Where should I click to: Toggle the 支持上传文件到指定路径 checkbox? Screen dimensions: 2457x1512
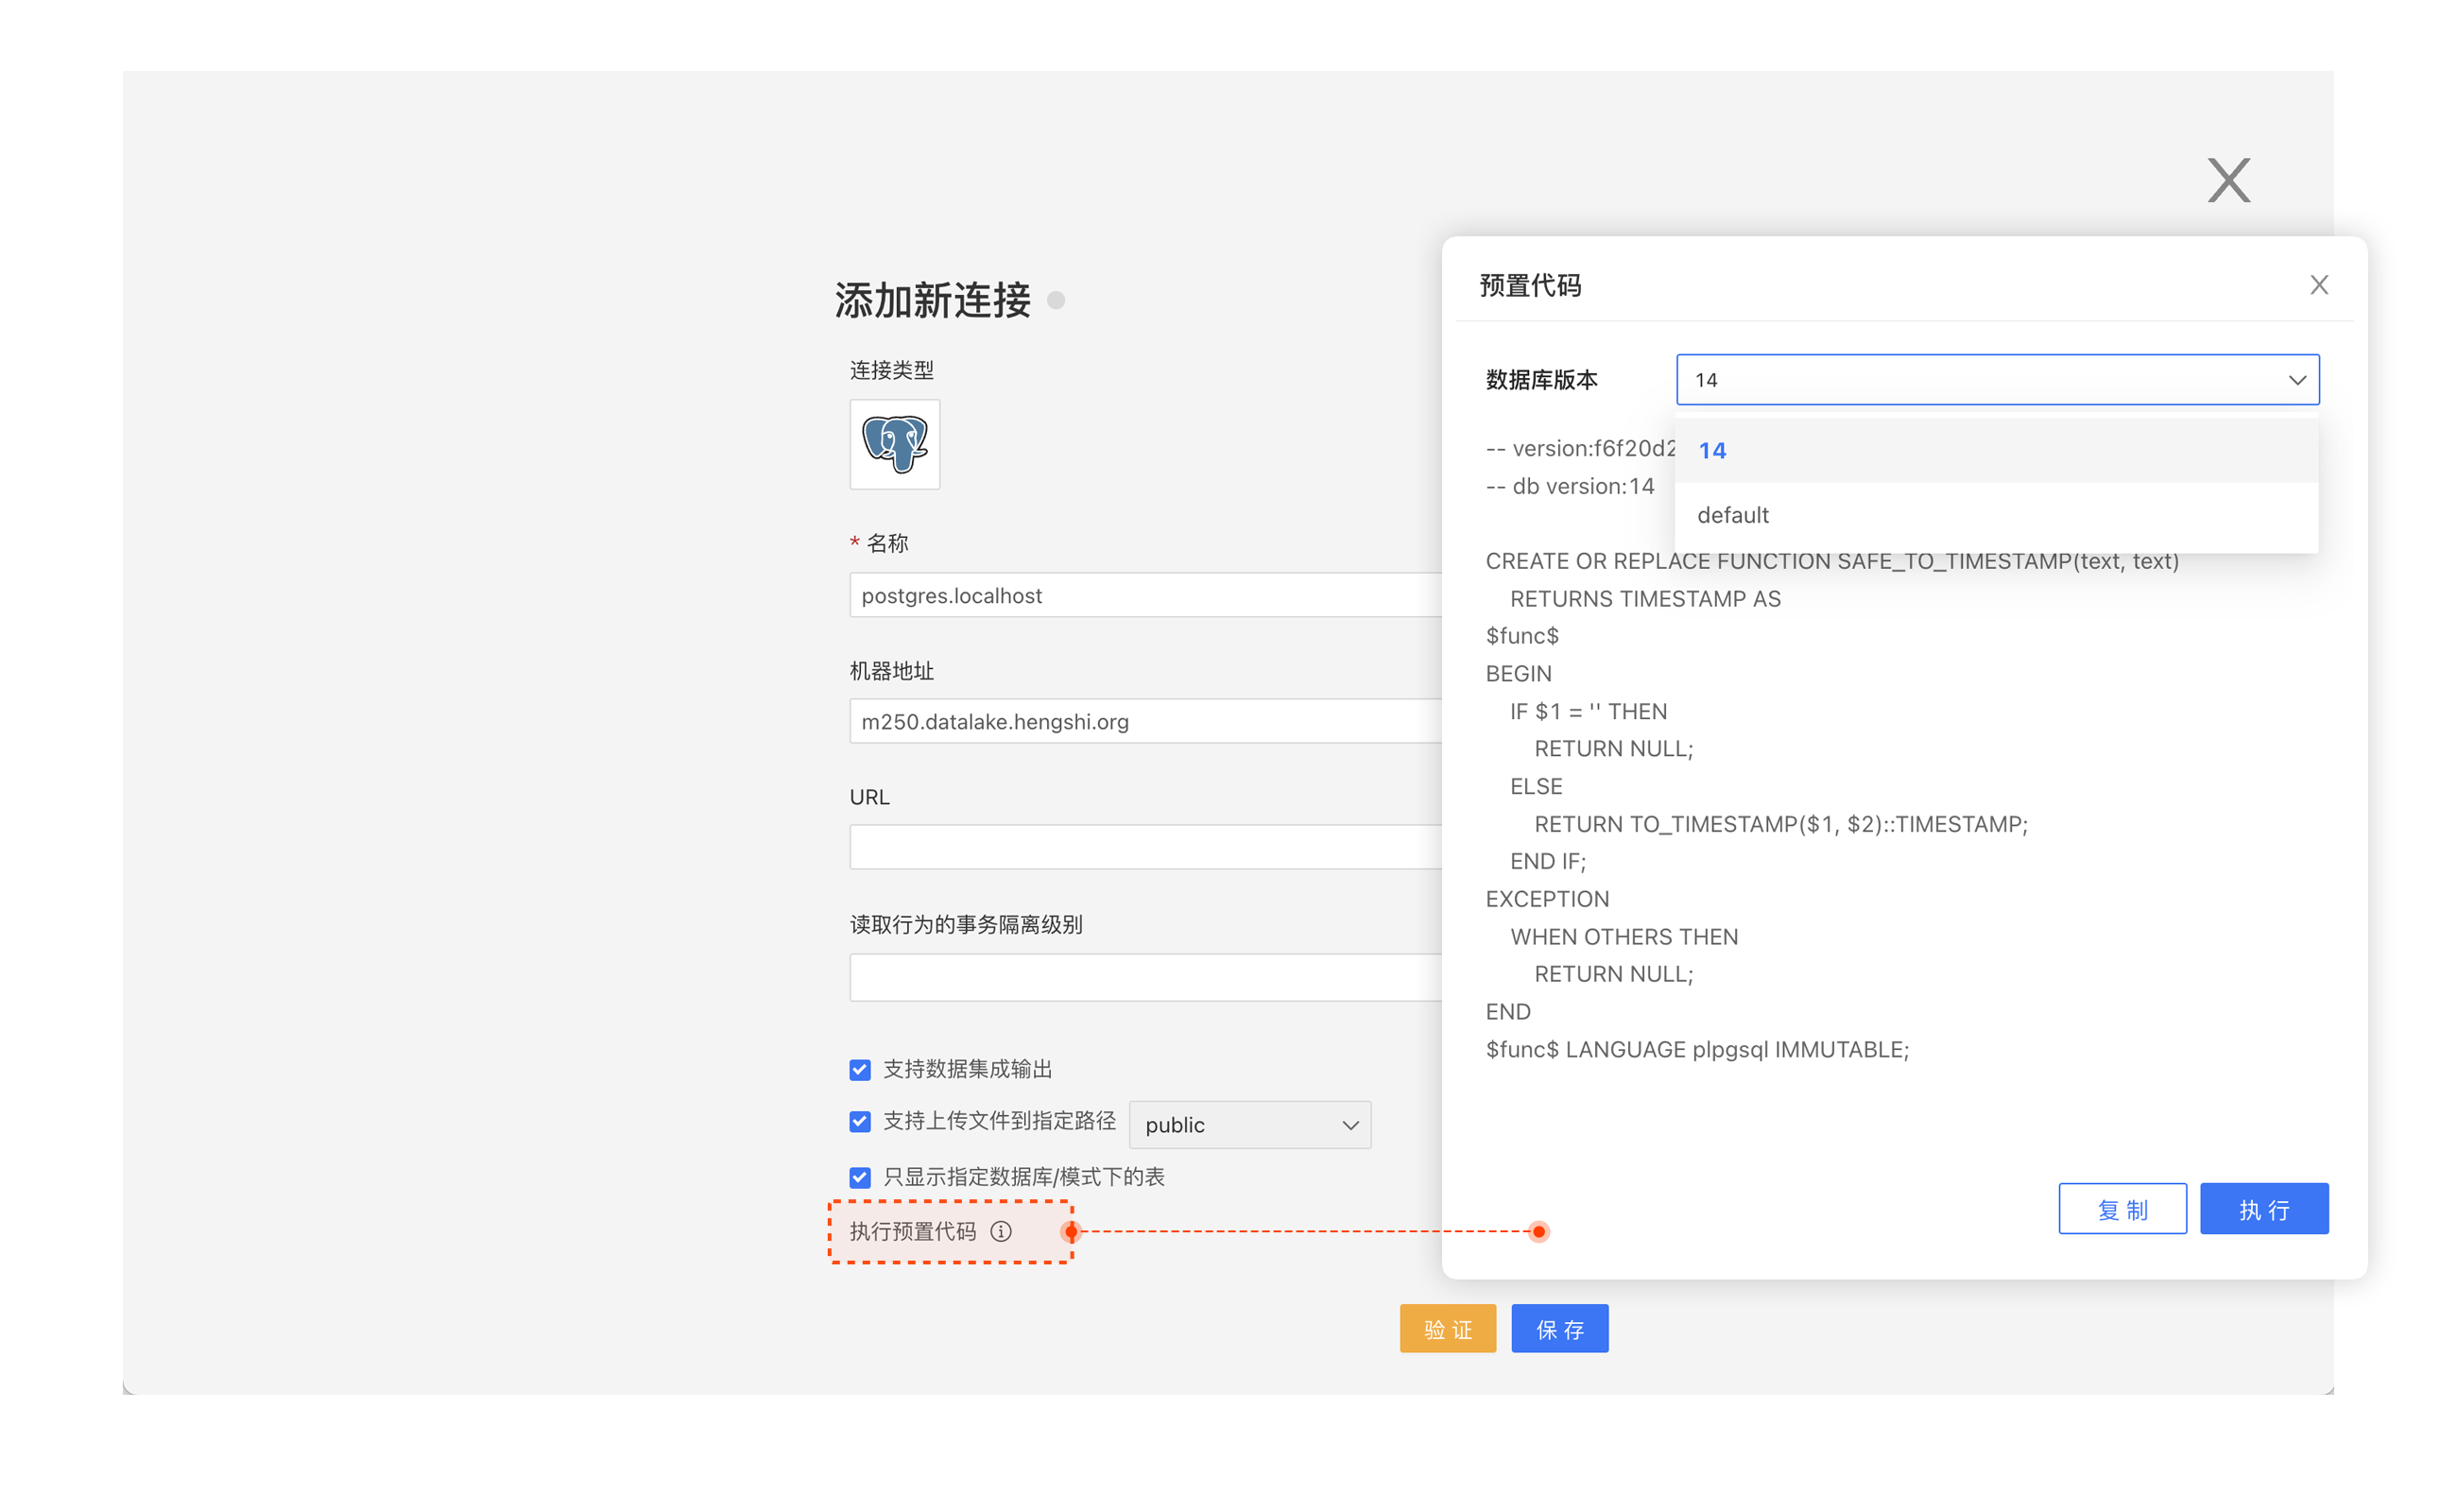coord(860,1121)
